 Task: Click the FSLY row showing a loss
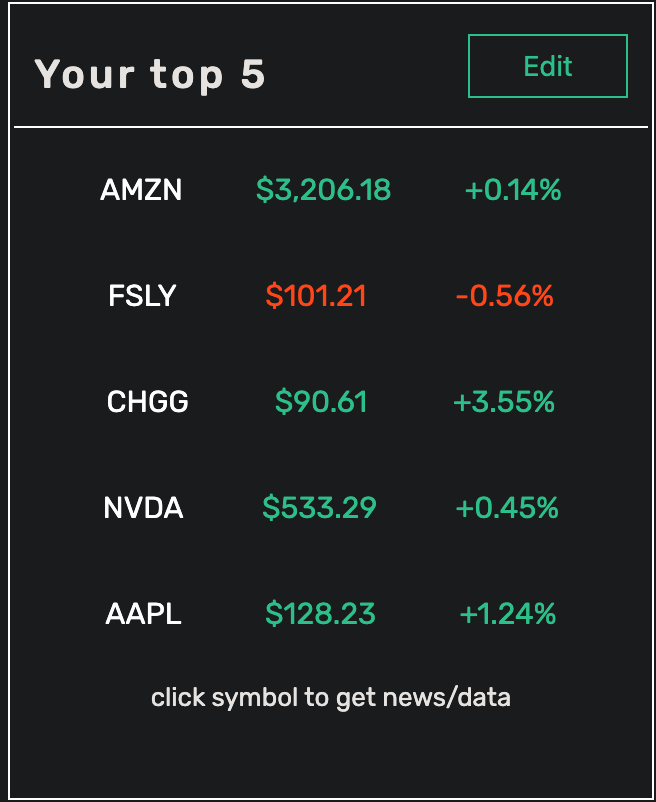pyautogui.click(x=330, y=296)
